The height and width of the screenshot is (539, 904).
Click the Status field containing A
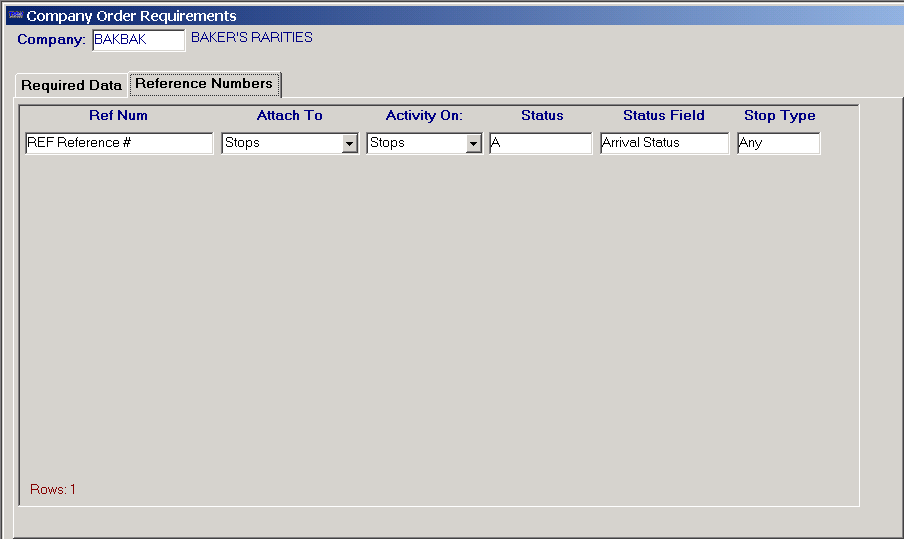click(540, 143)
